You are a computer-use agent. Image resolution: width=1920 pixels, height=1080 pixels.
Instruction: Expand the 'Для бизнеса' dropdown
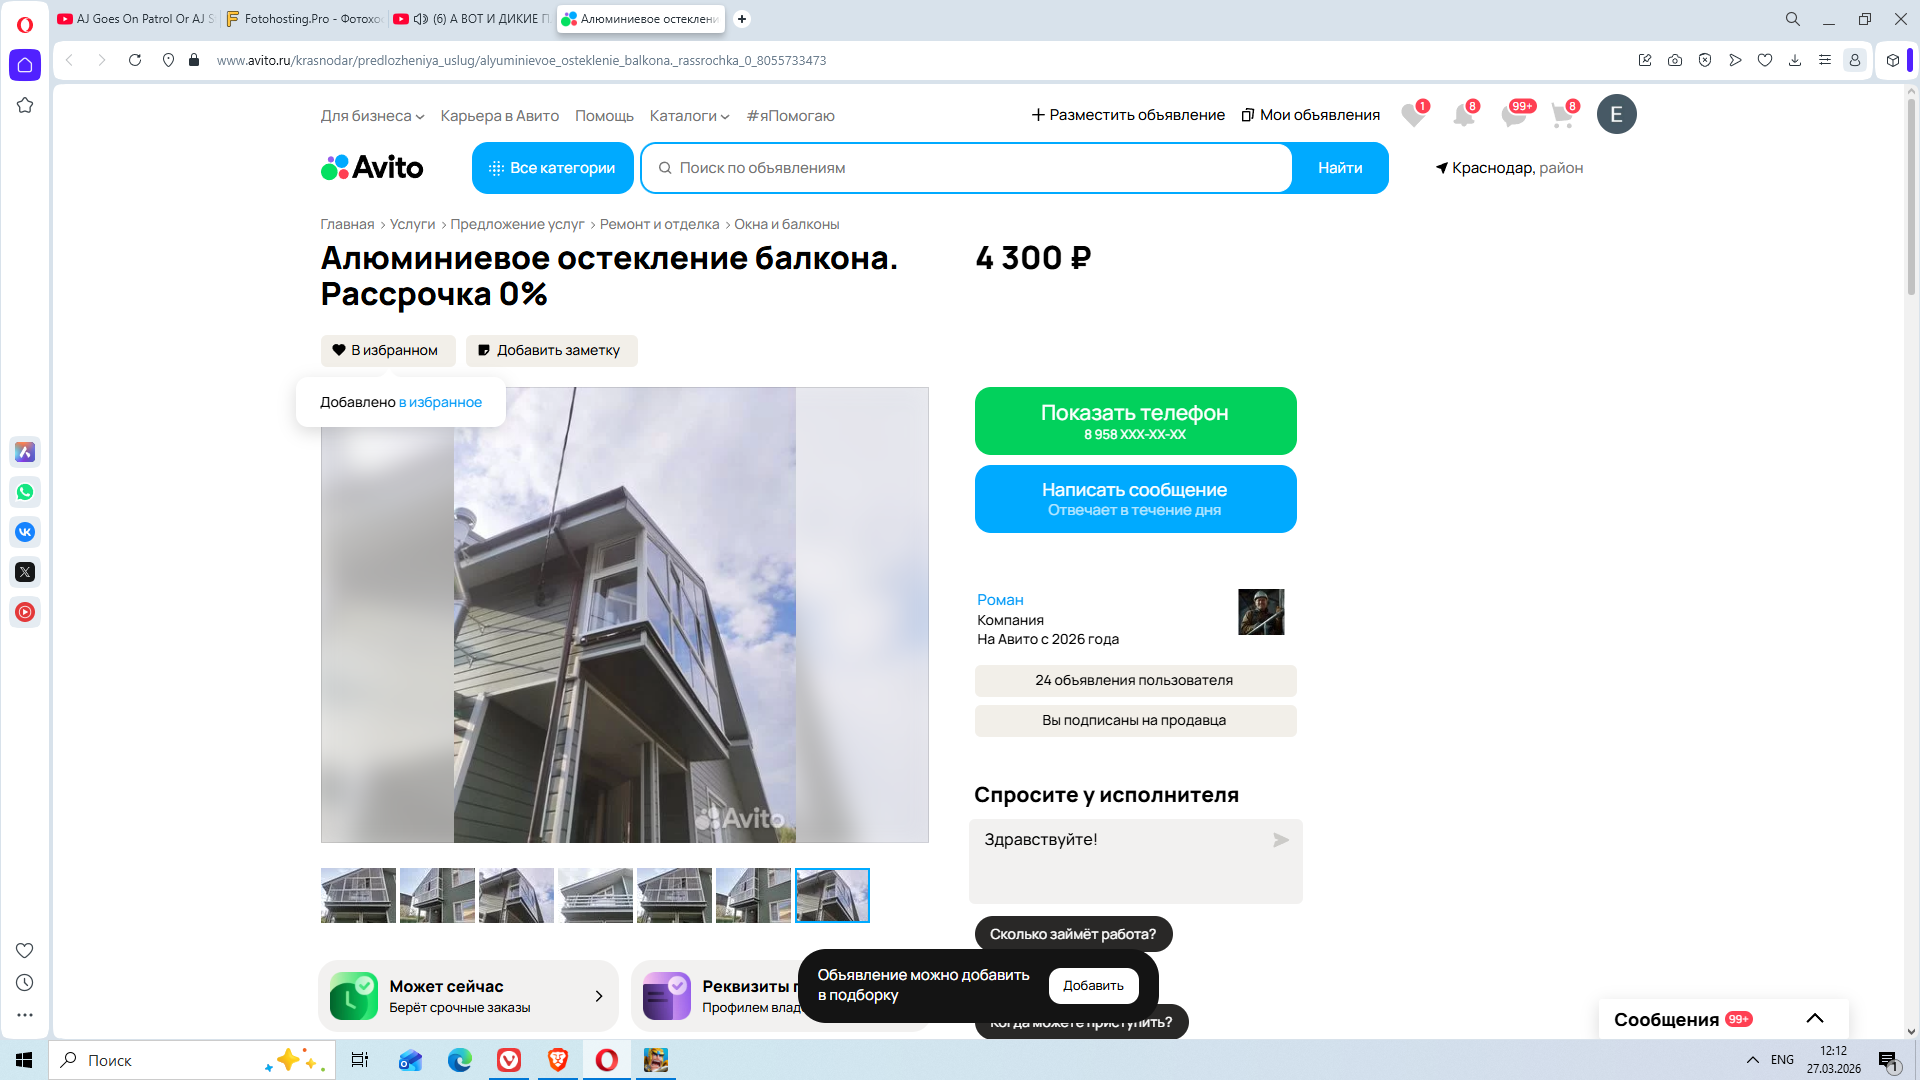click(372, 116)
